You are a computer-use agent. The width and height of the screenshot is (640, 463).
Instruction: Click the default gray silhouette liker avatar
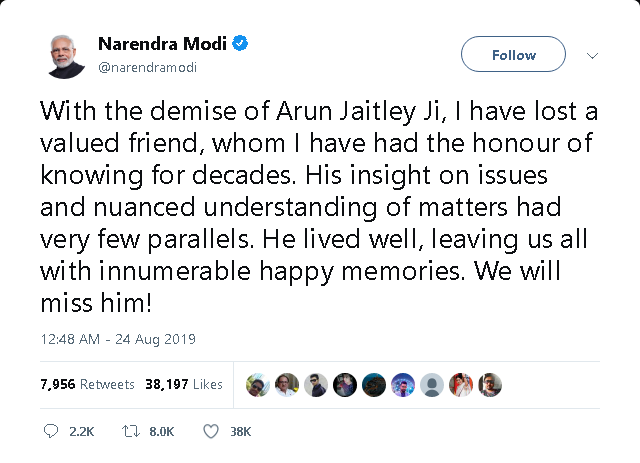(x=432, y=385)
